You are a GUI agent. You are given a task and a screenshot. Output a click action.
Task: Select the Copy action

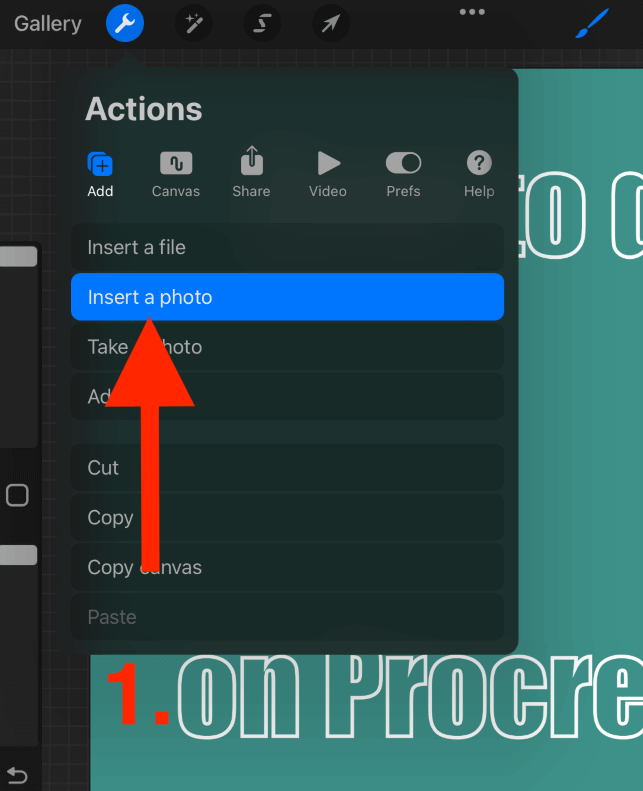coord(287,518)
